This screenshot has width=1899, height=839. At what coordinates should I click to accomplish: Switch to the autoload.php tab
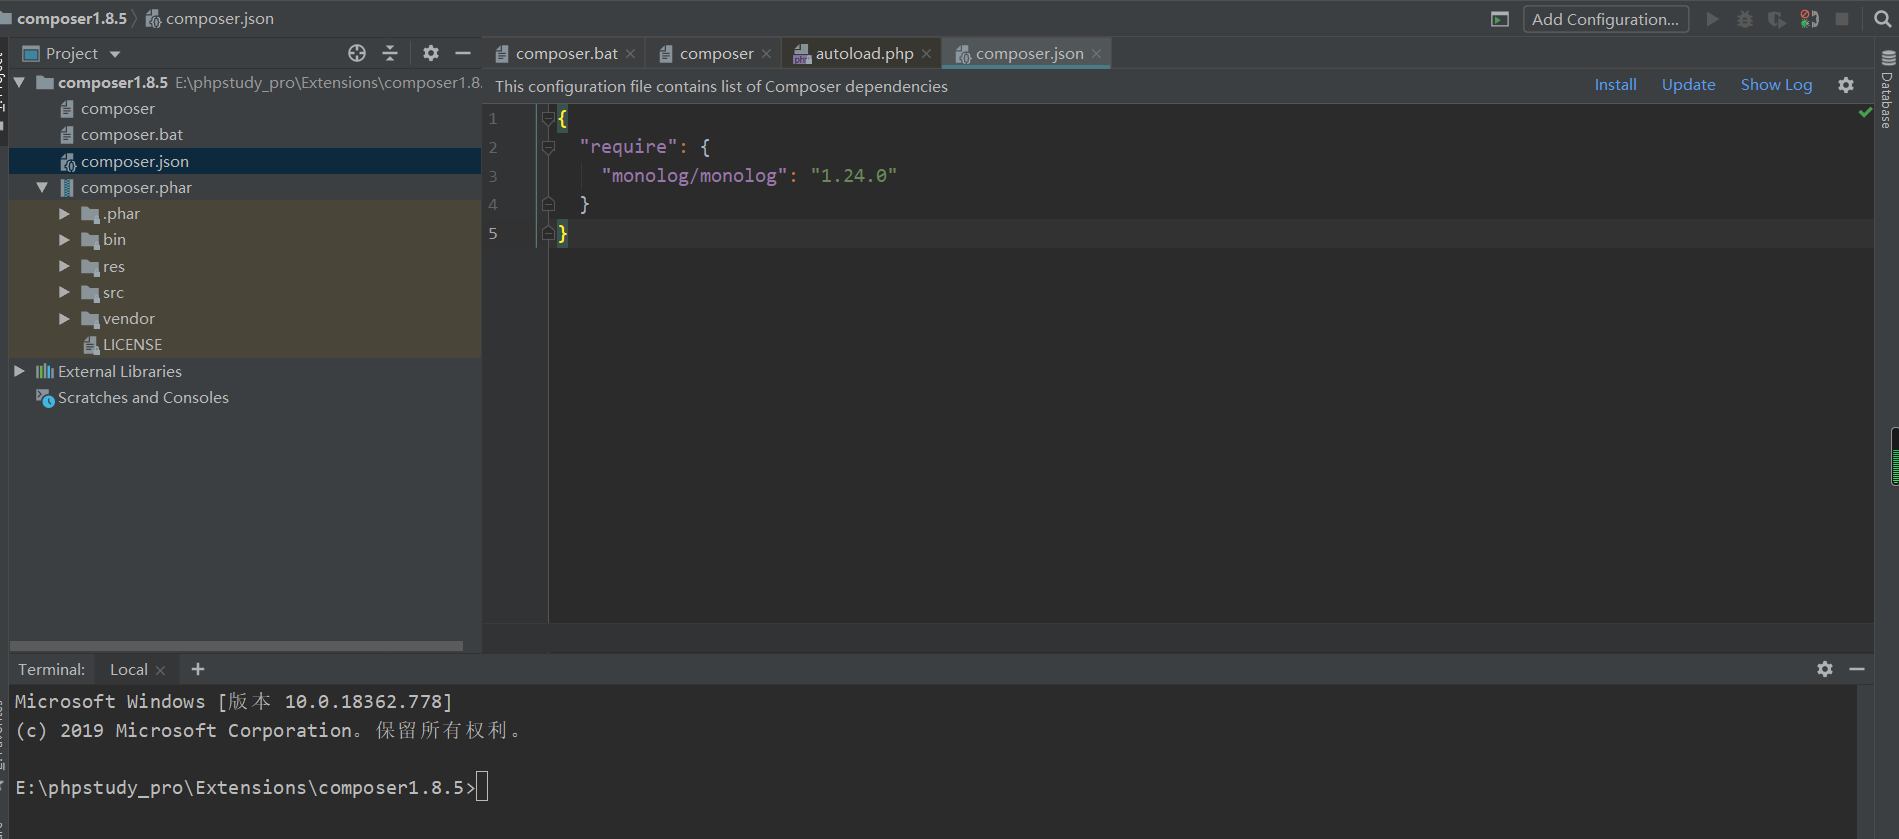(x=864, y=54)
